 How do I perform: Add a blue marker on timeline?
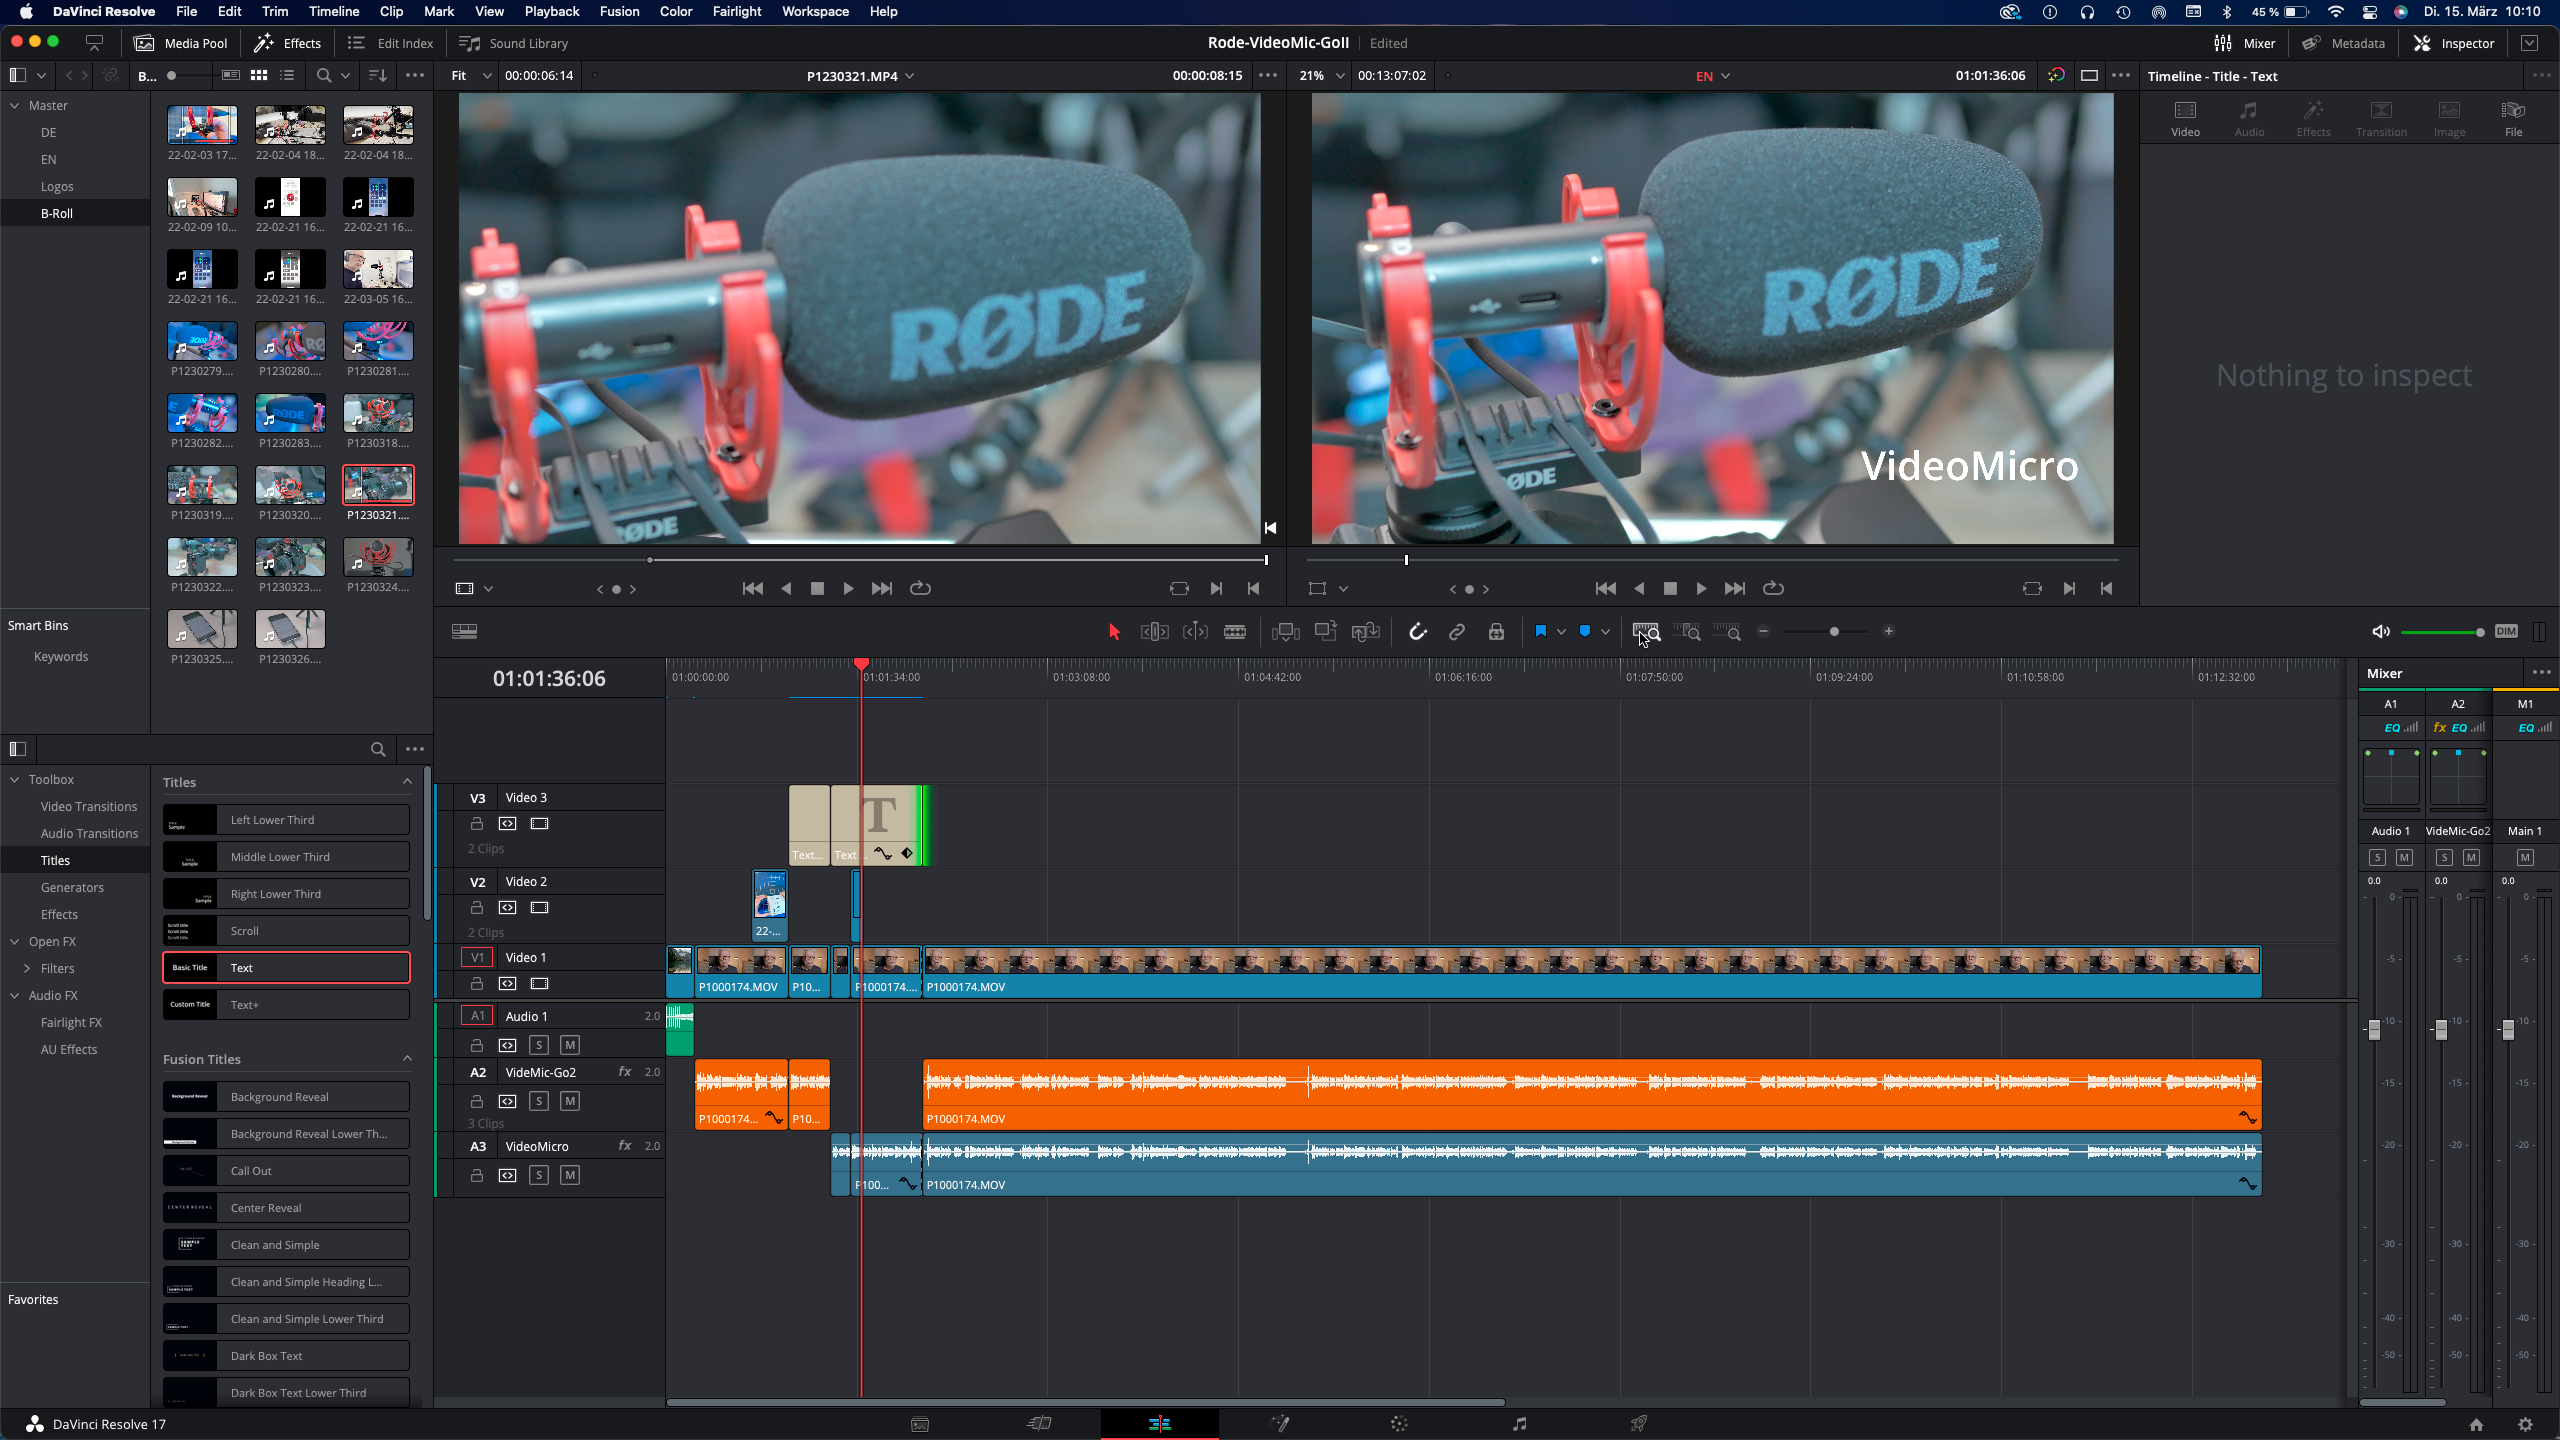tap(1585, 631)
